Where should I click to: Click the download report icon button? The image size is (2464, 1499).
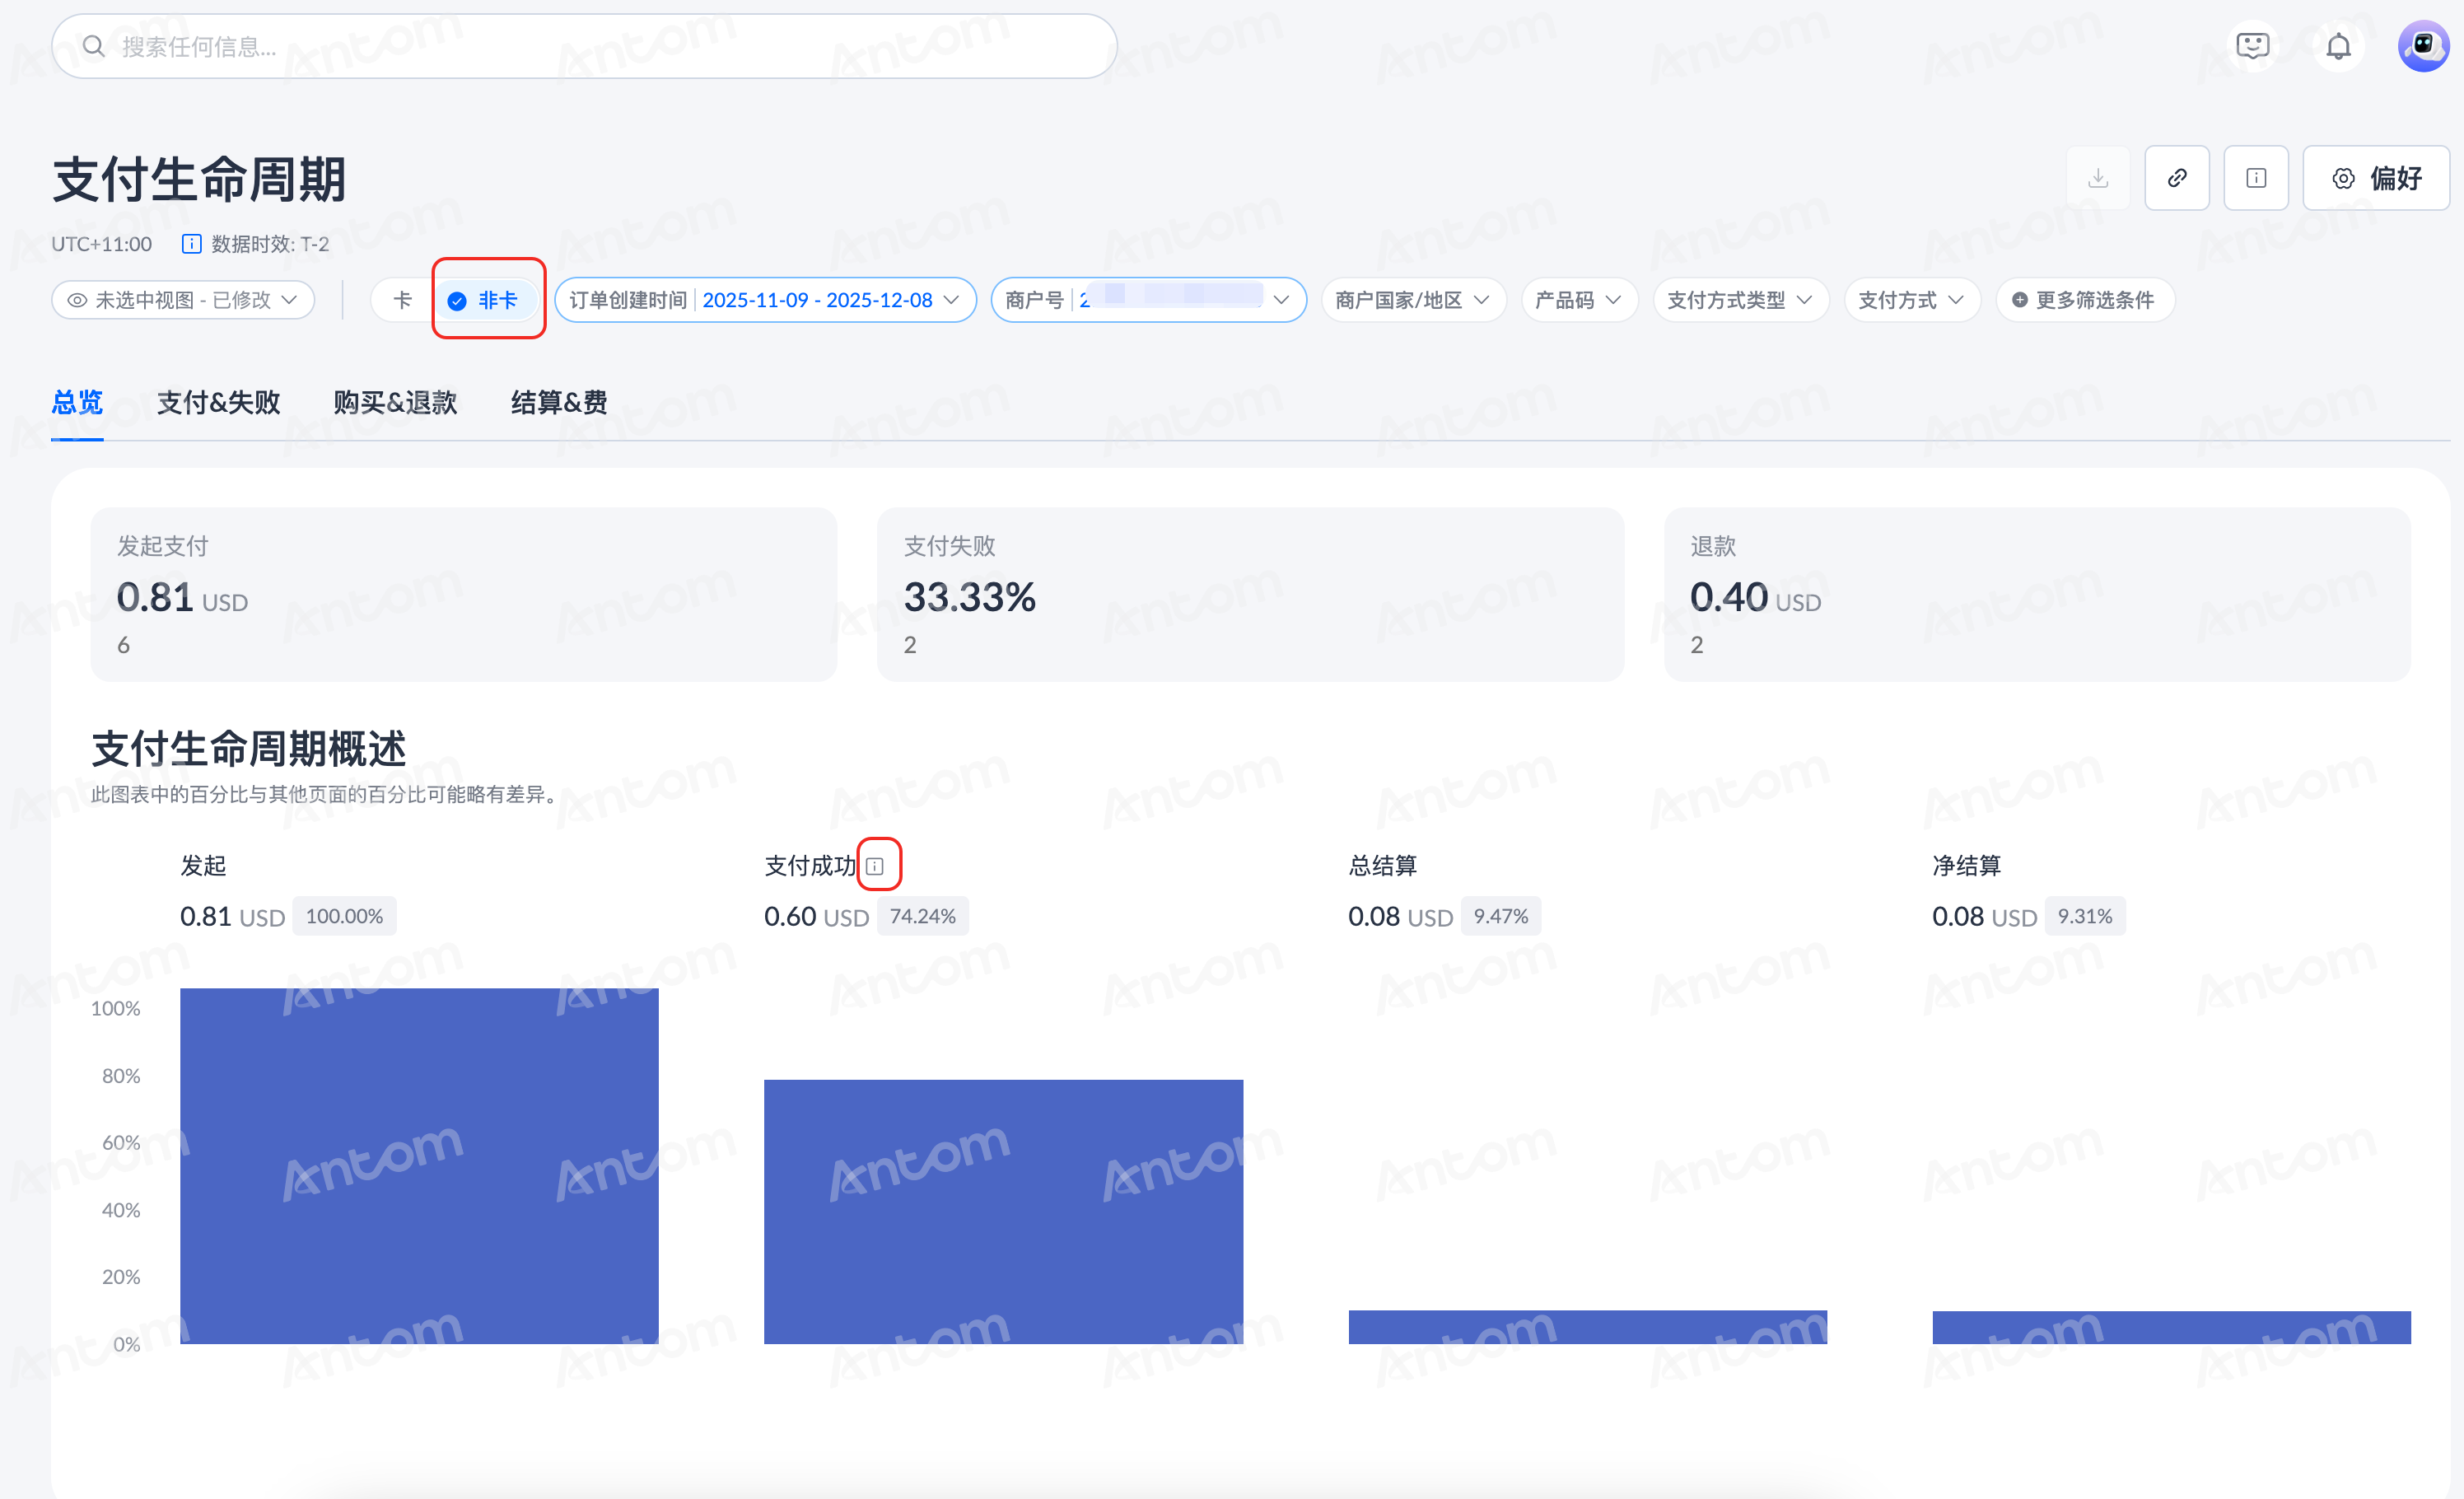point(2098,178)
